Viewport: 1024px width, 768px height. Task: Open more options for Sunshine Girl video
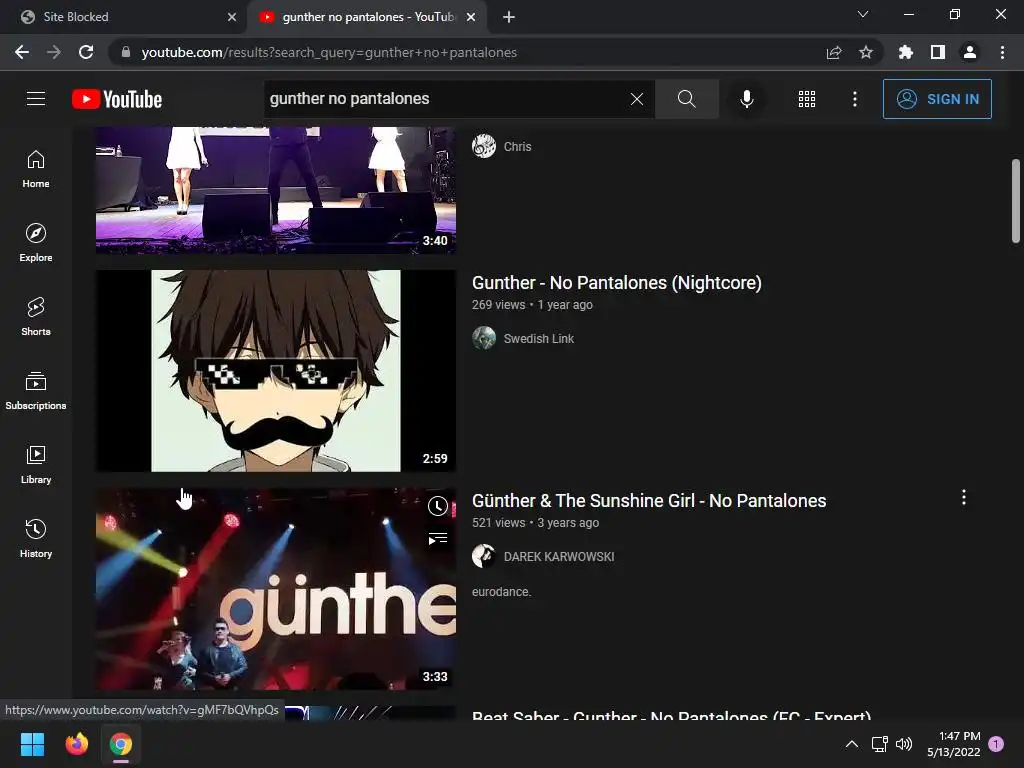(x=963, y=498)
